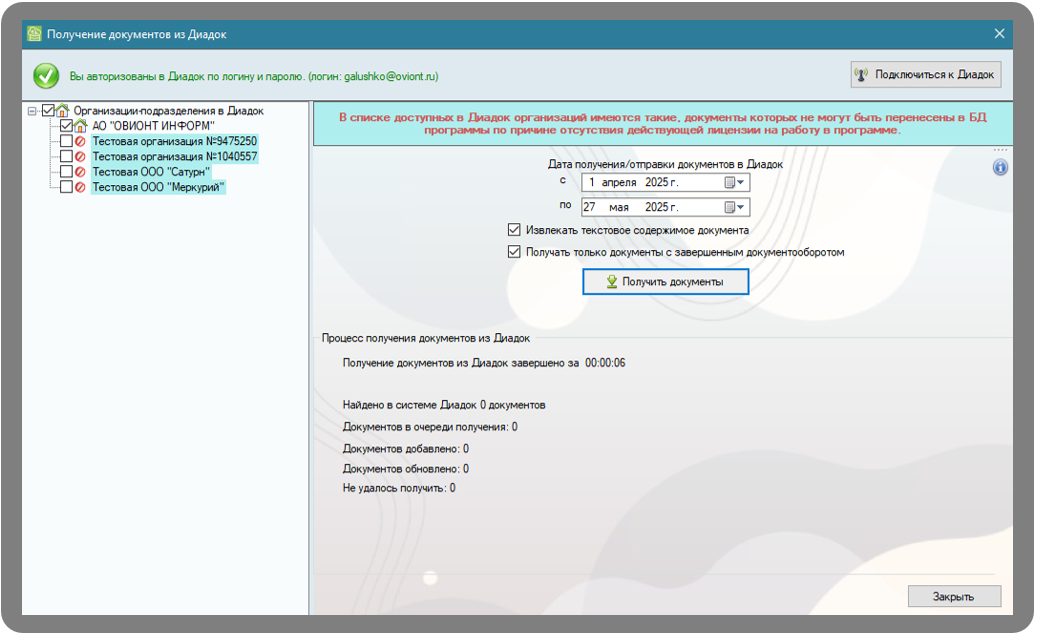This screenshot has height=637, width=1039.
Task: Check the Тестовая ООО "Меркурий" checkbox
Action: tap(66, 188)
